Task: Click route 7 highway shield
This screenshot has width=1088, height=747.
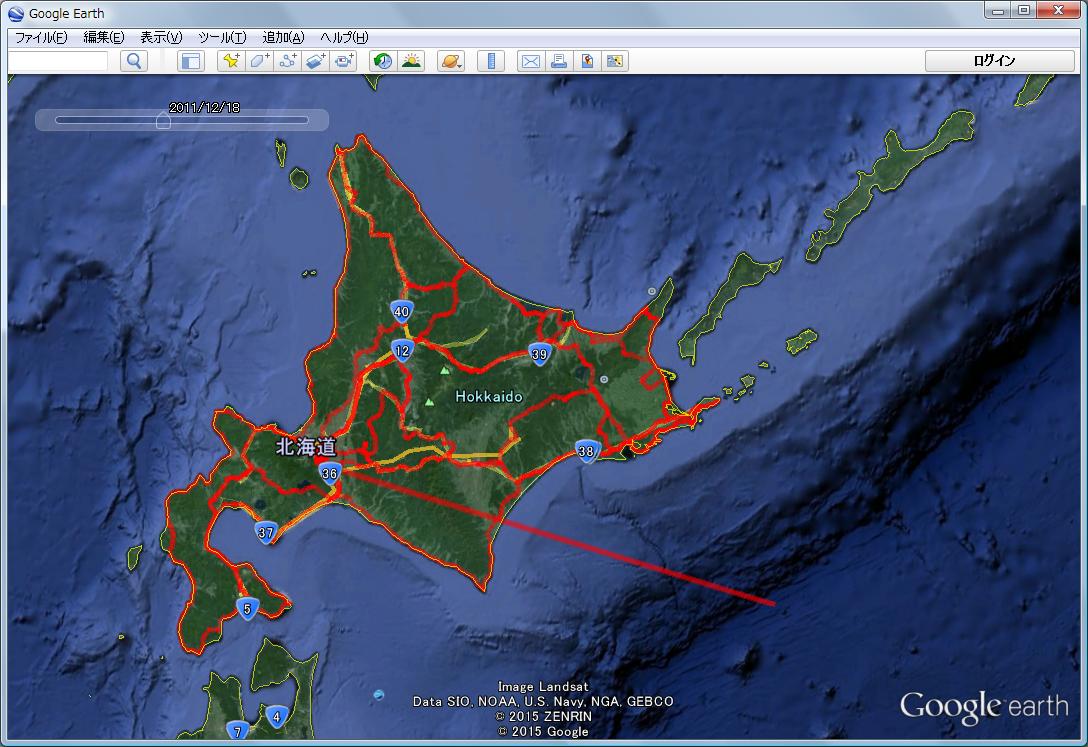Action: tap(237, 730)
